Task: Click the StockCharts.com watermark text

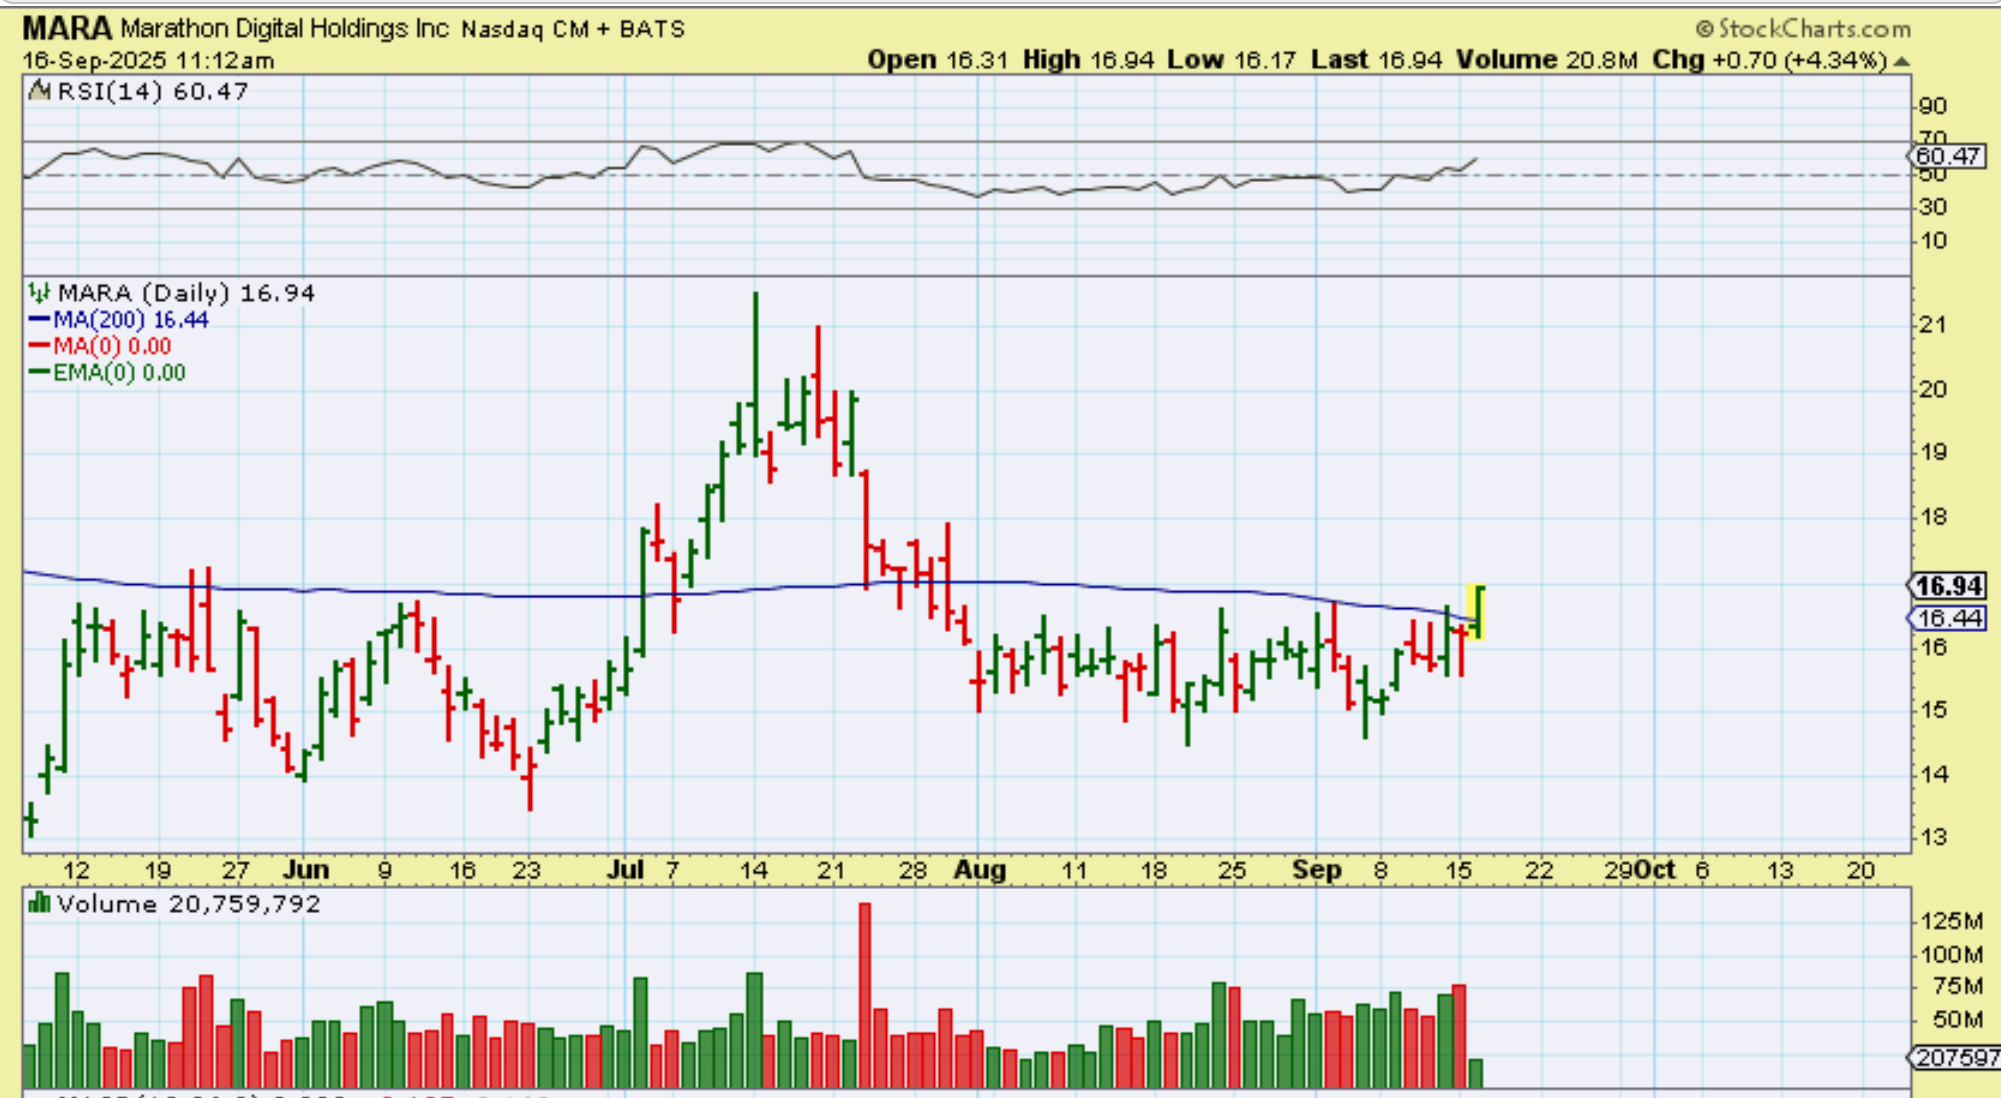Action: (1813, 30)
